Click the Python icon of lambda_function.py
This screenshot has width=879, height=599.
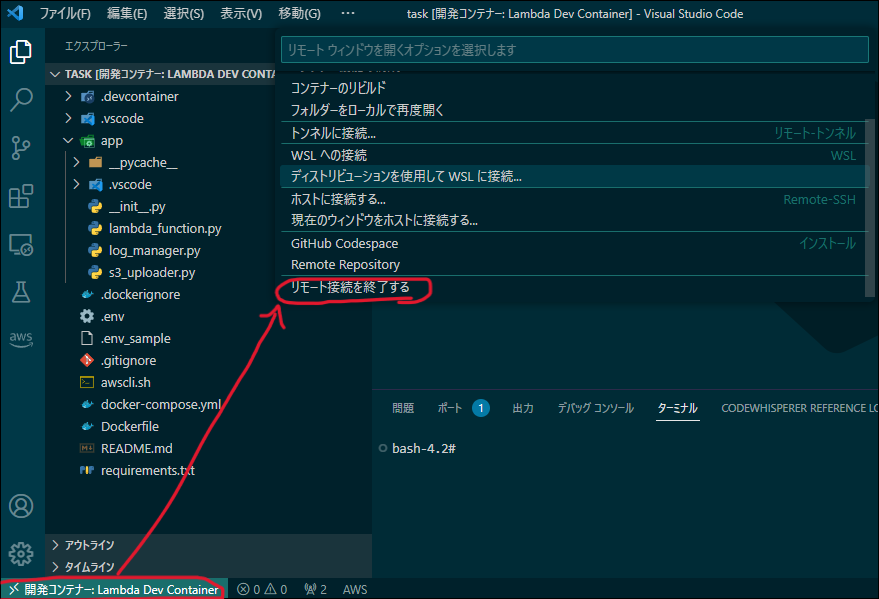95,229
